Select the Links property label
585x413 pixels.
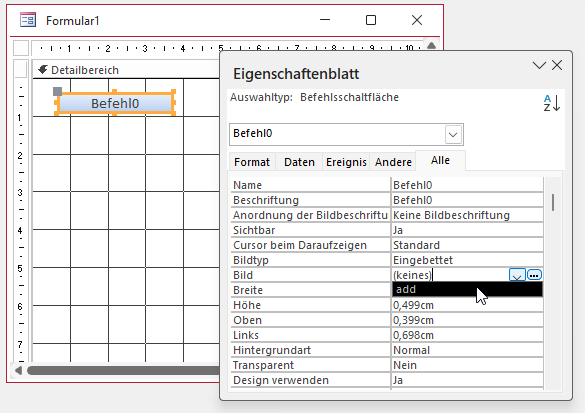pos(310,335)
